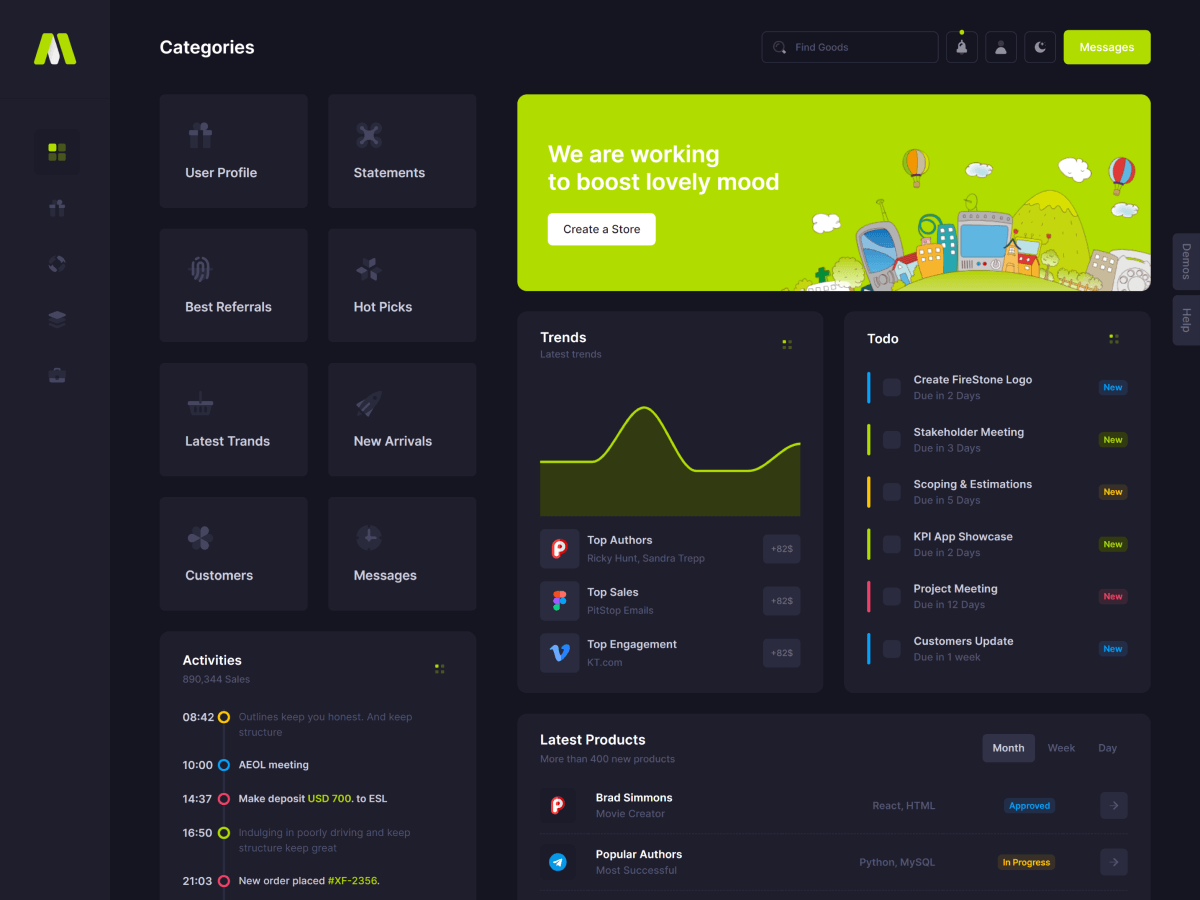This screenshot has height=900, width=1200.
Task: Tick the Stakeholder Meeting todo checkbox
Action: 891,440
